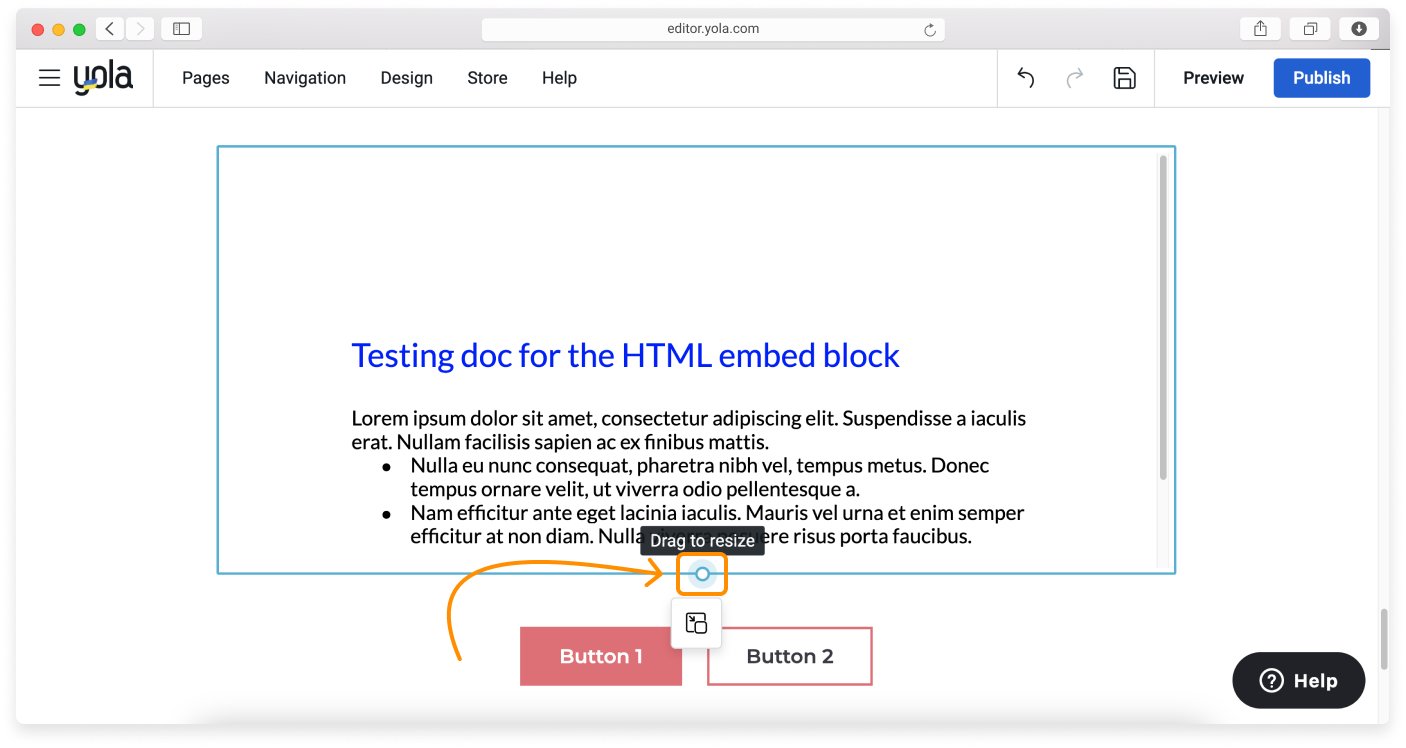Toggle the browser sidebar icon
This screenshot has height=748, width=1406.
[181, 28]
